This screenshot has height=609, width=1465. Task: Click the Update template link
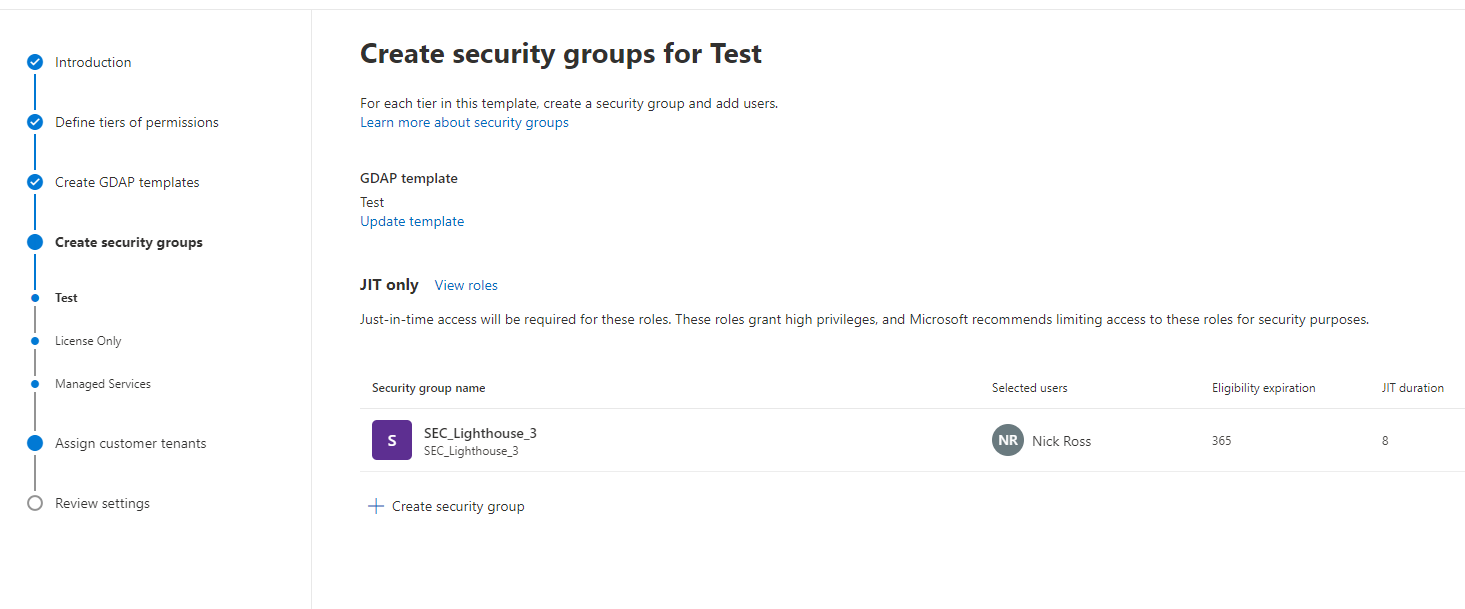tap(412, 221)
